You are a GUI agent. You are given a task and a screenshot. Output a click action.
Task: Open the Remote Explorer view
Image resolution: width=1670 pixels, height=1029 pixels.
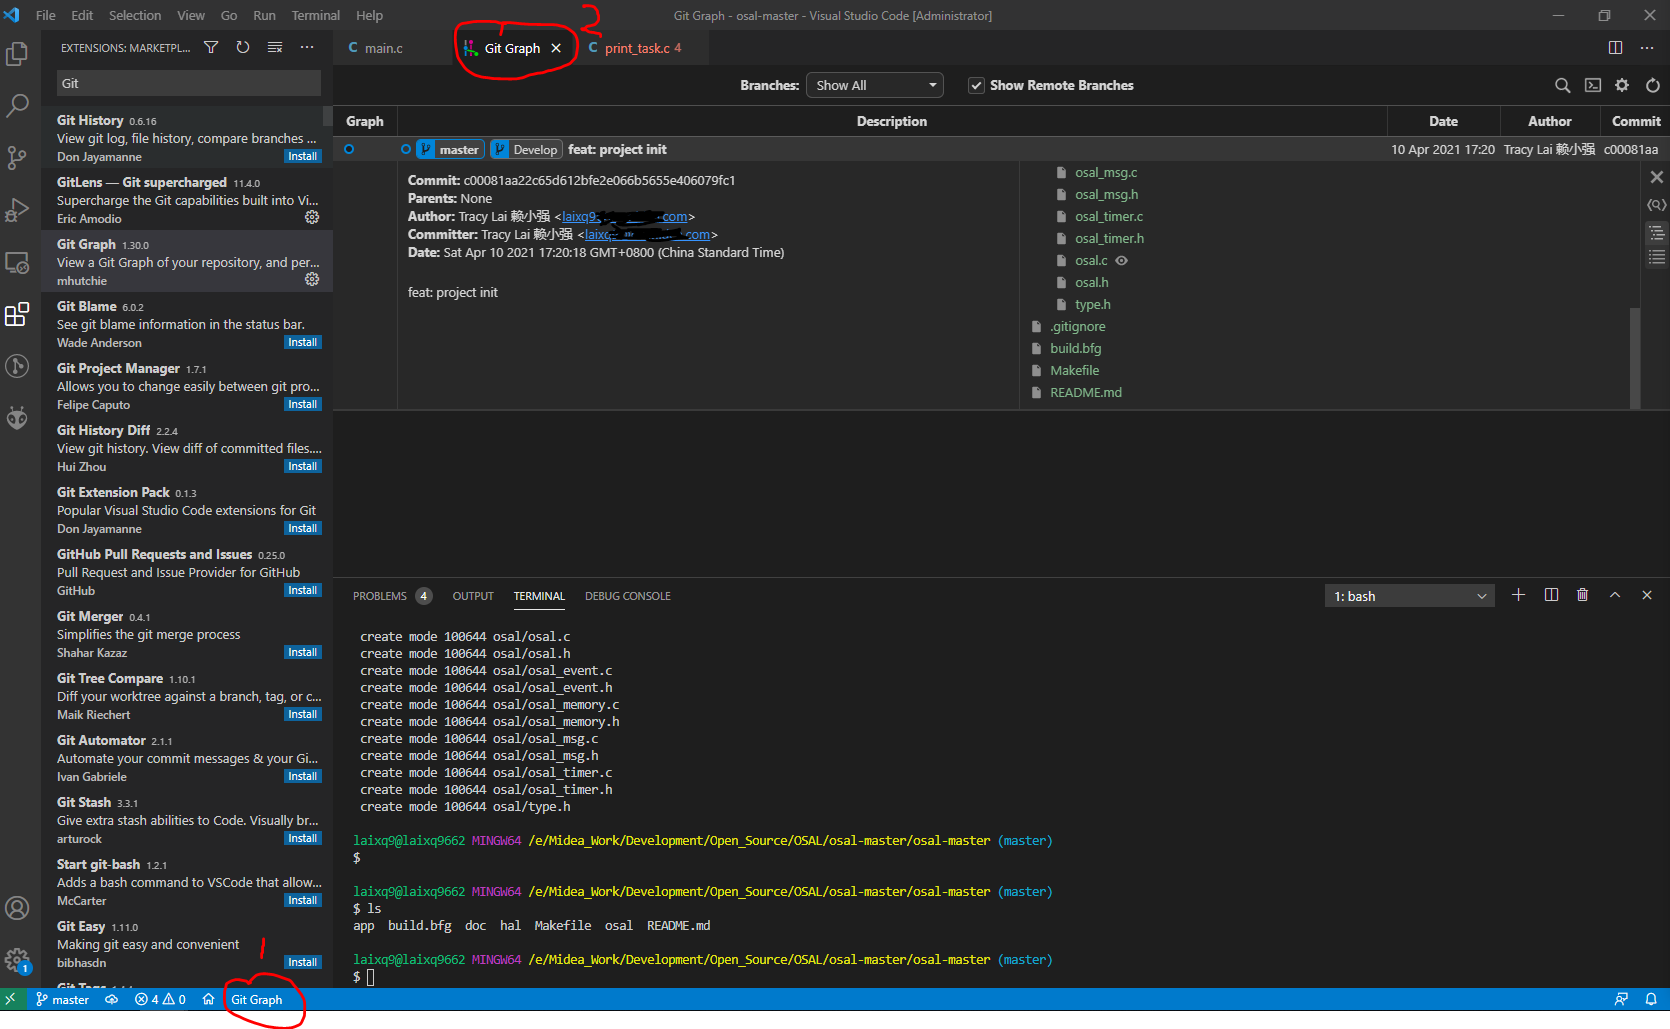pyautogui.click(x=17, y=262)
